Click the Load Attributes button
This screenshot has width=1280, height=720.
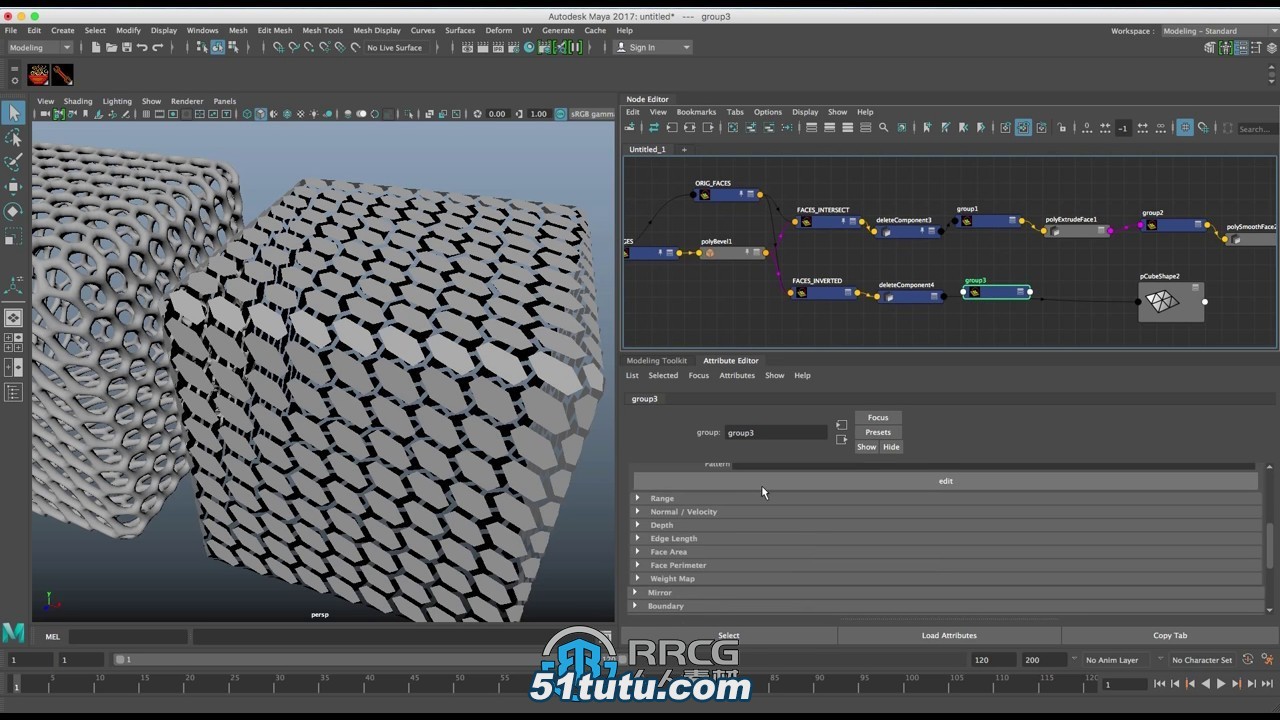tap(949, 635)
